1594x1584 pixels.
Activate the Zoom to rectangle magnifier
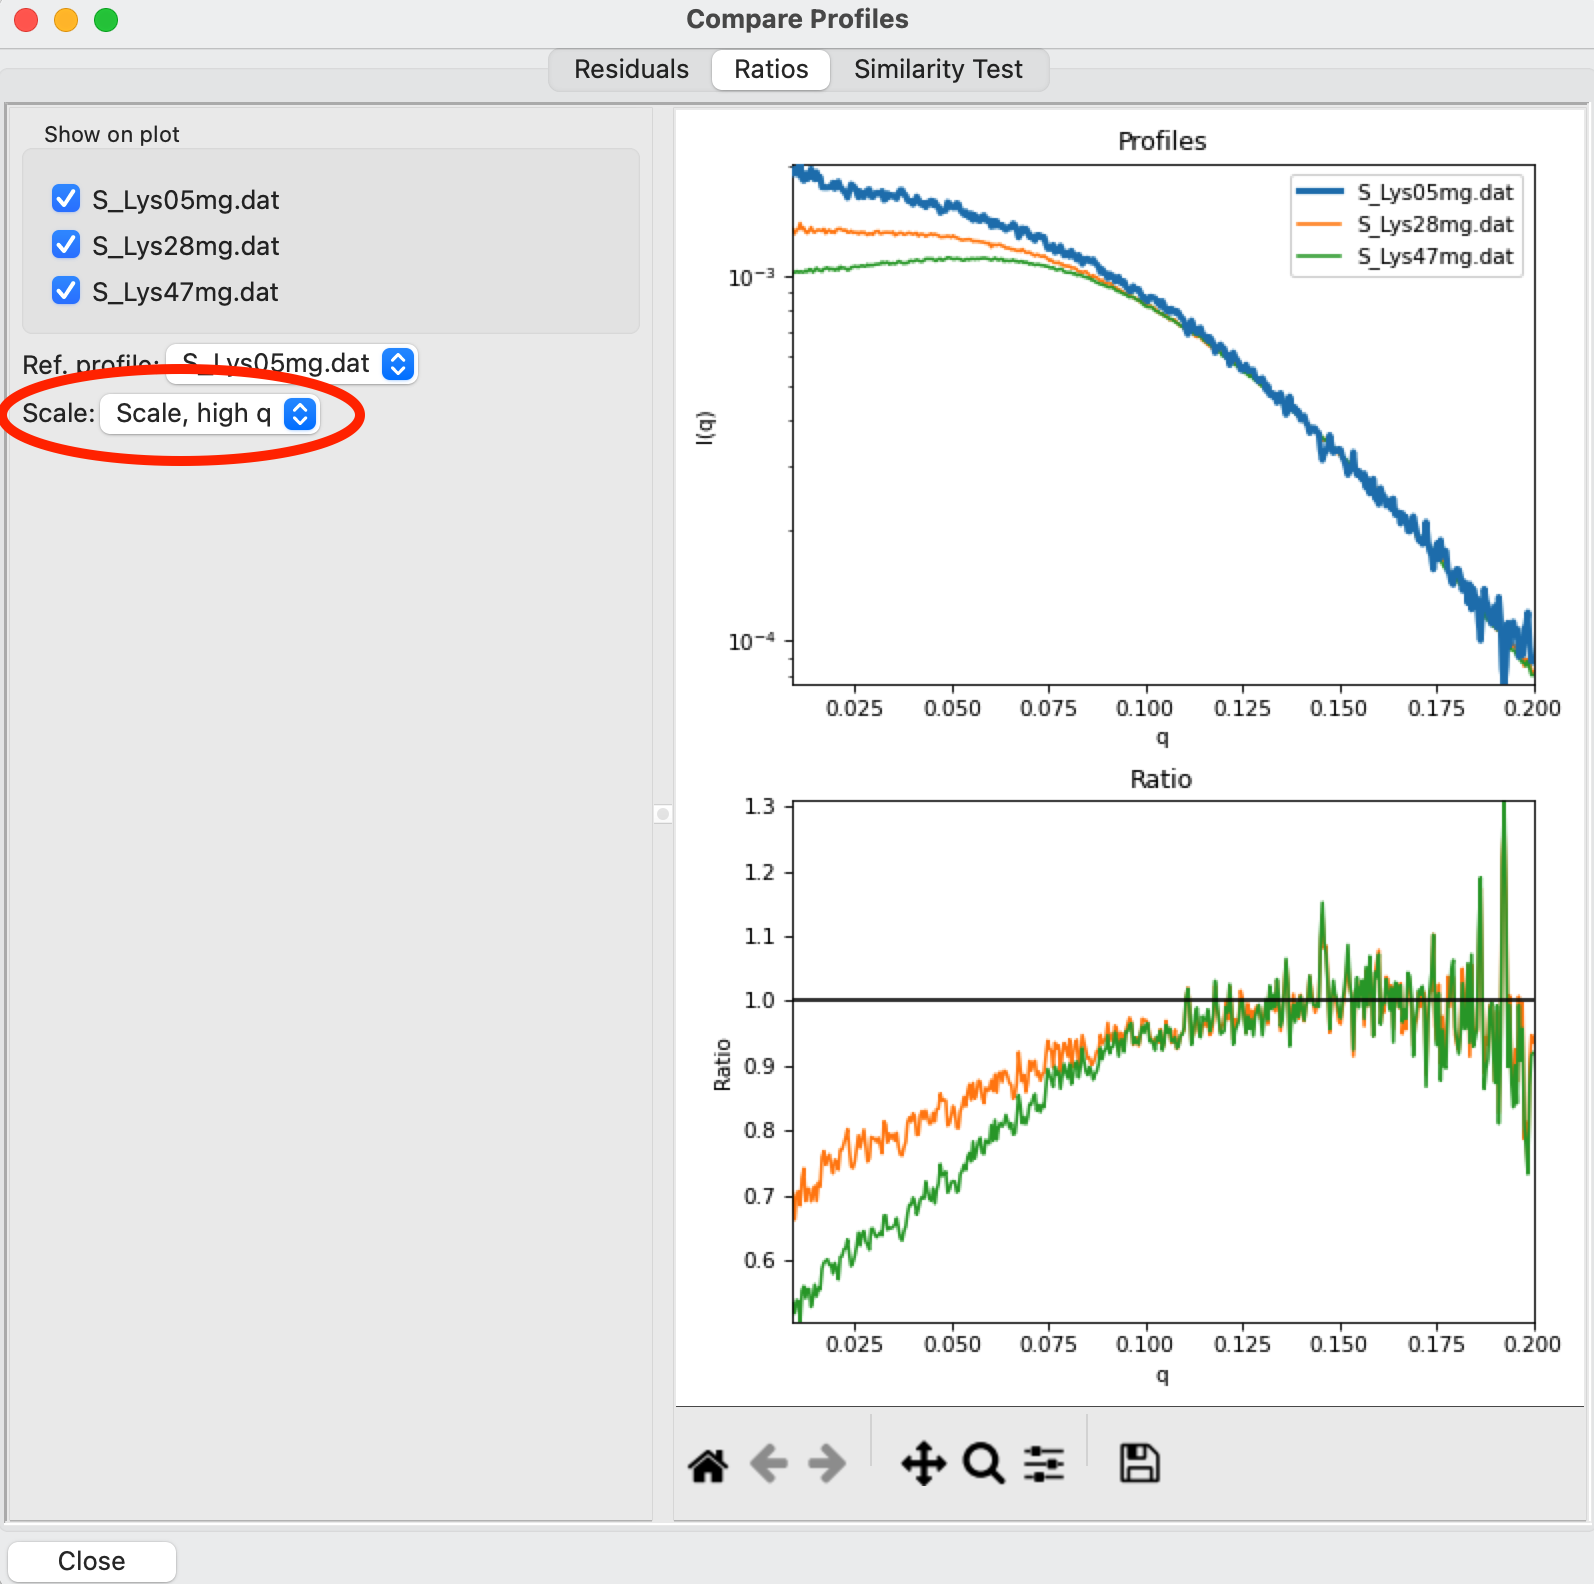click(983, 1464)
